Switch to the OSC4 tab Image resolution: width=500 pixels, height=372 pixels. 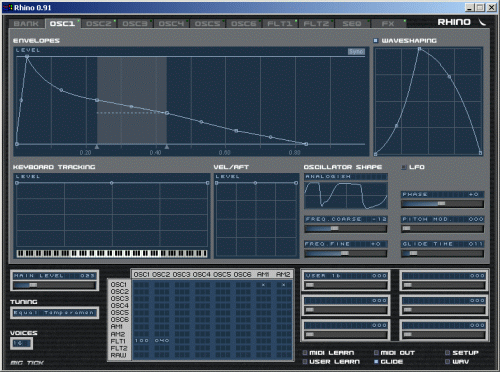171,24
